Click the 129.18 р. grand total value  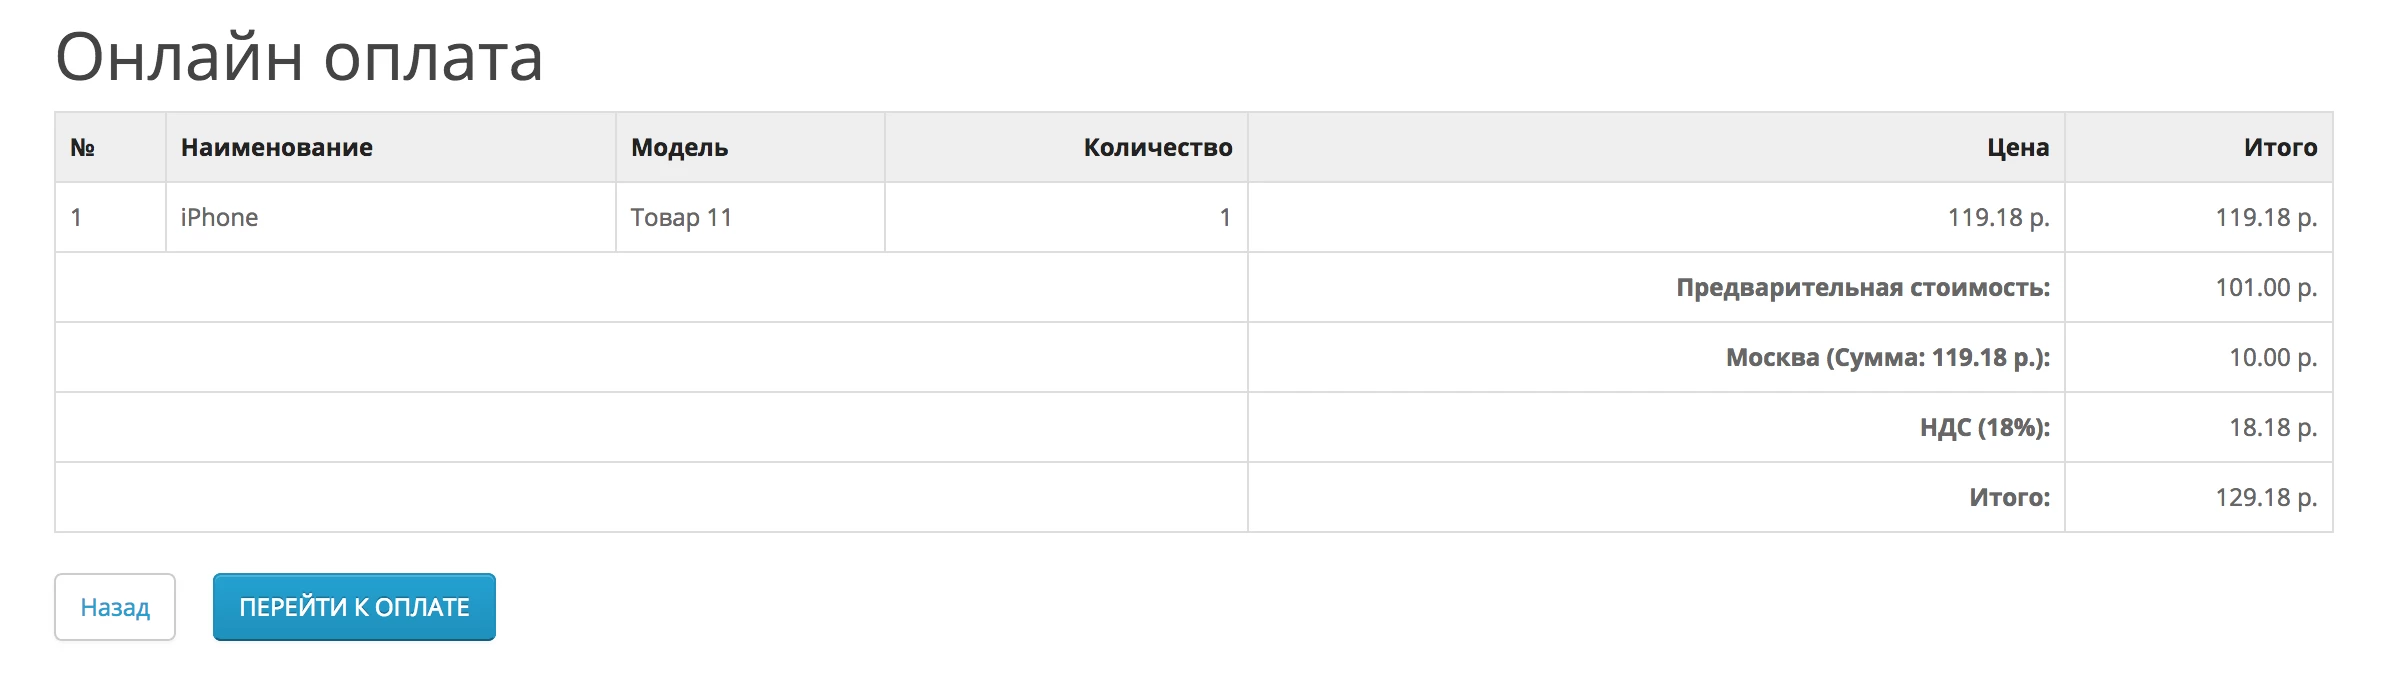pyautogui.click(x=2266, y=498)
